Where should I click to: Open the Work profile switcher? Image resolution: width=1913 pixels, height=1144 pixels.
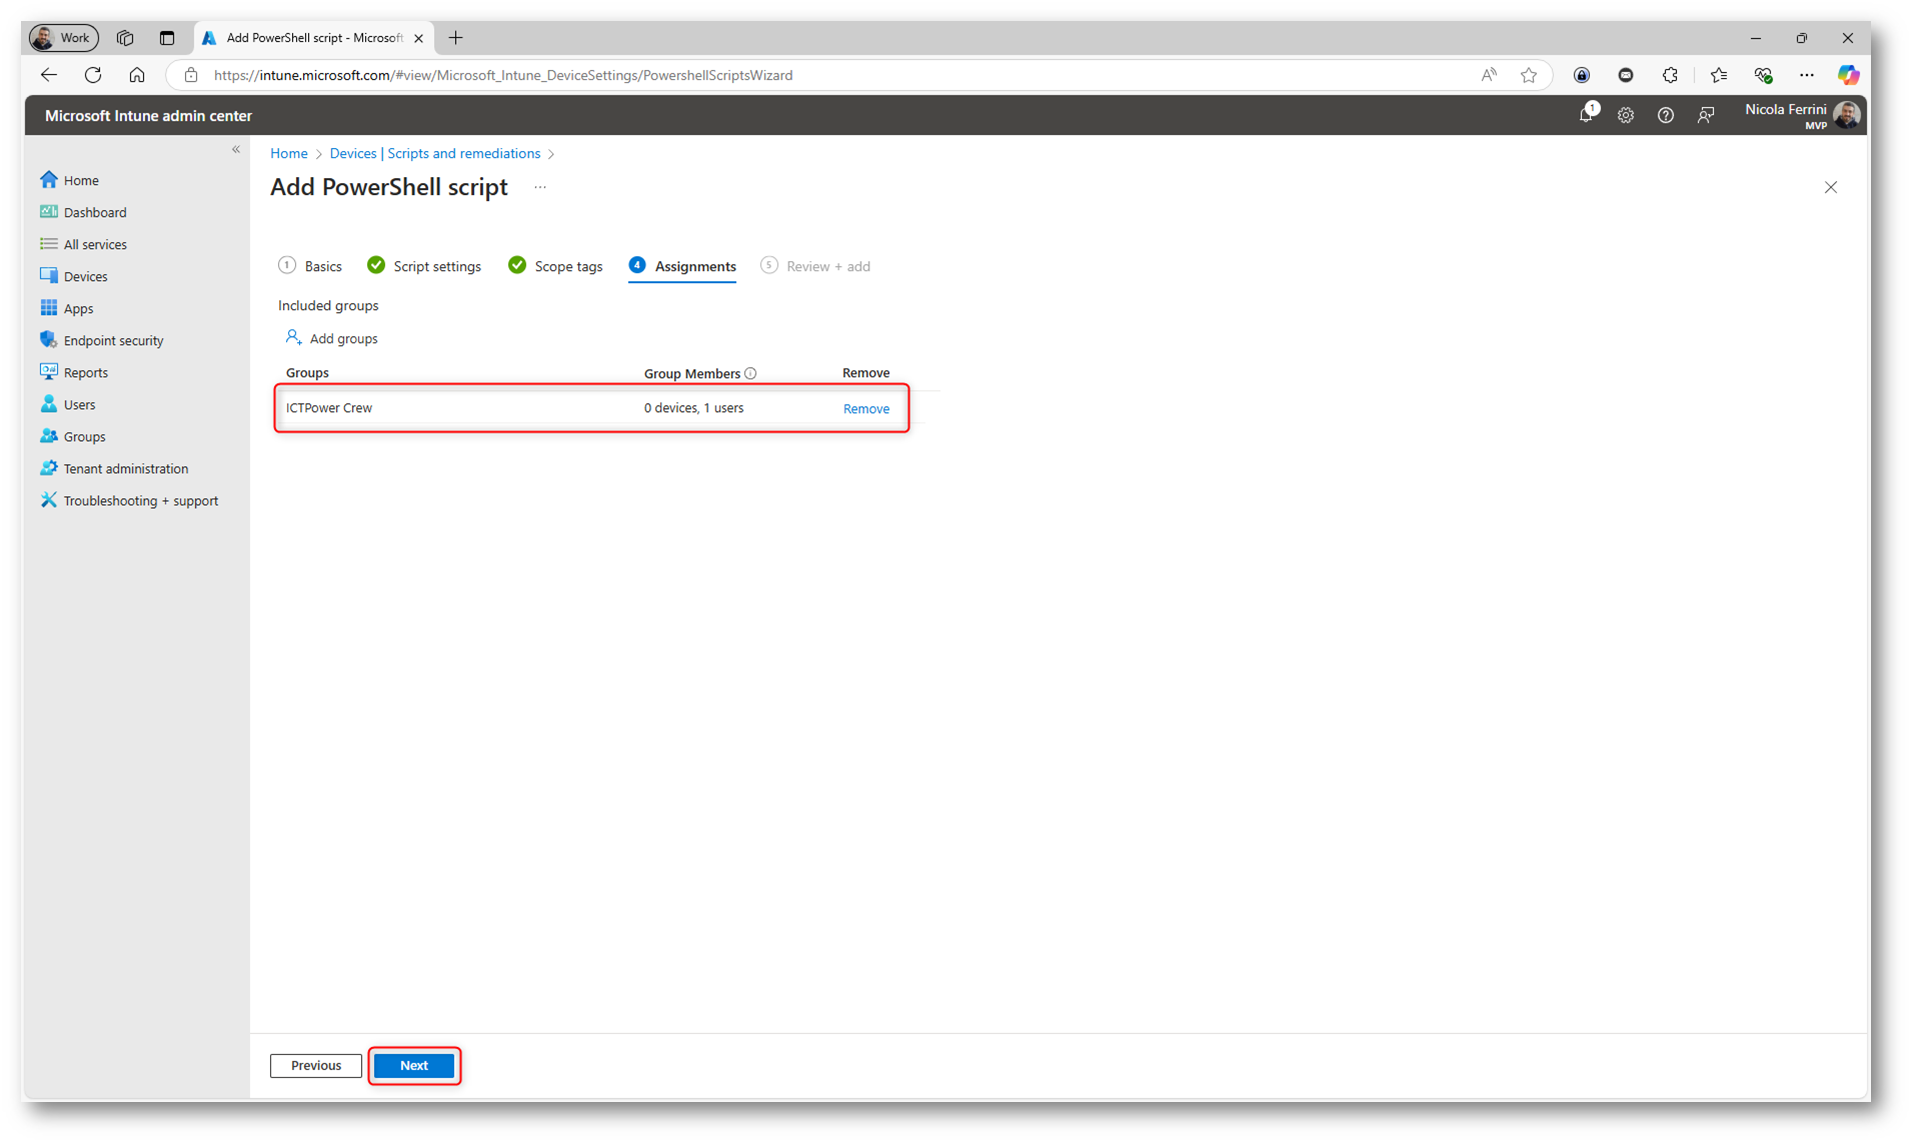tap(63, 38)
